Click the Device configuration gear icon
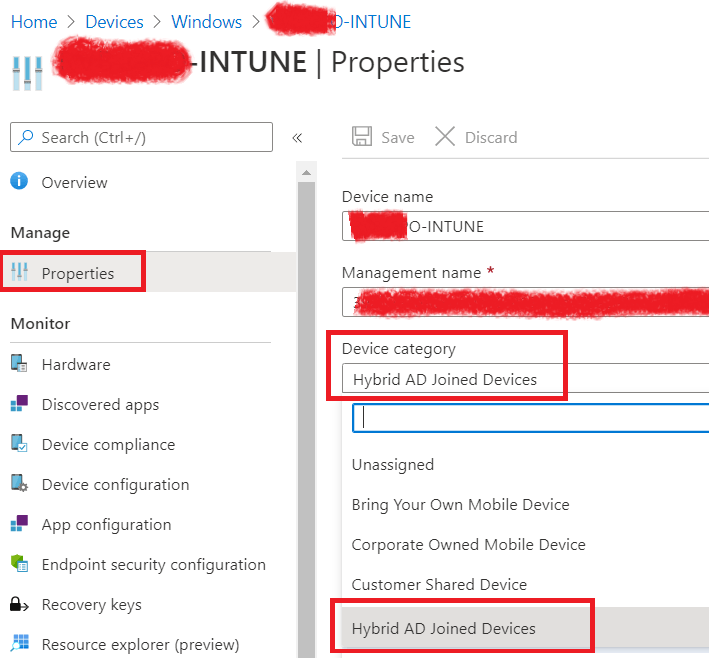This screenshot has height=658, width=709. click(x=19, y=483)
